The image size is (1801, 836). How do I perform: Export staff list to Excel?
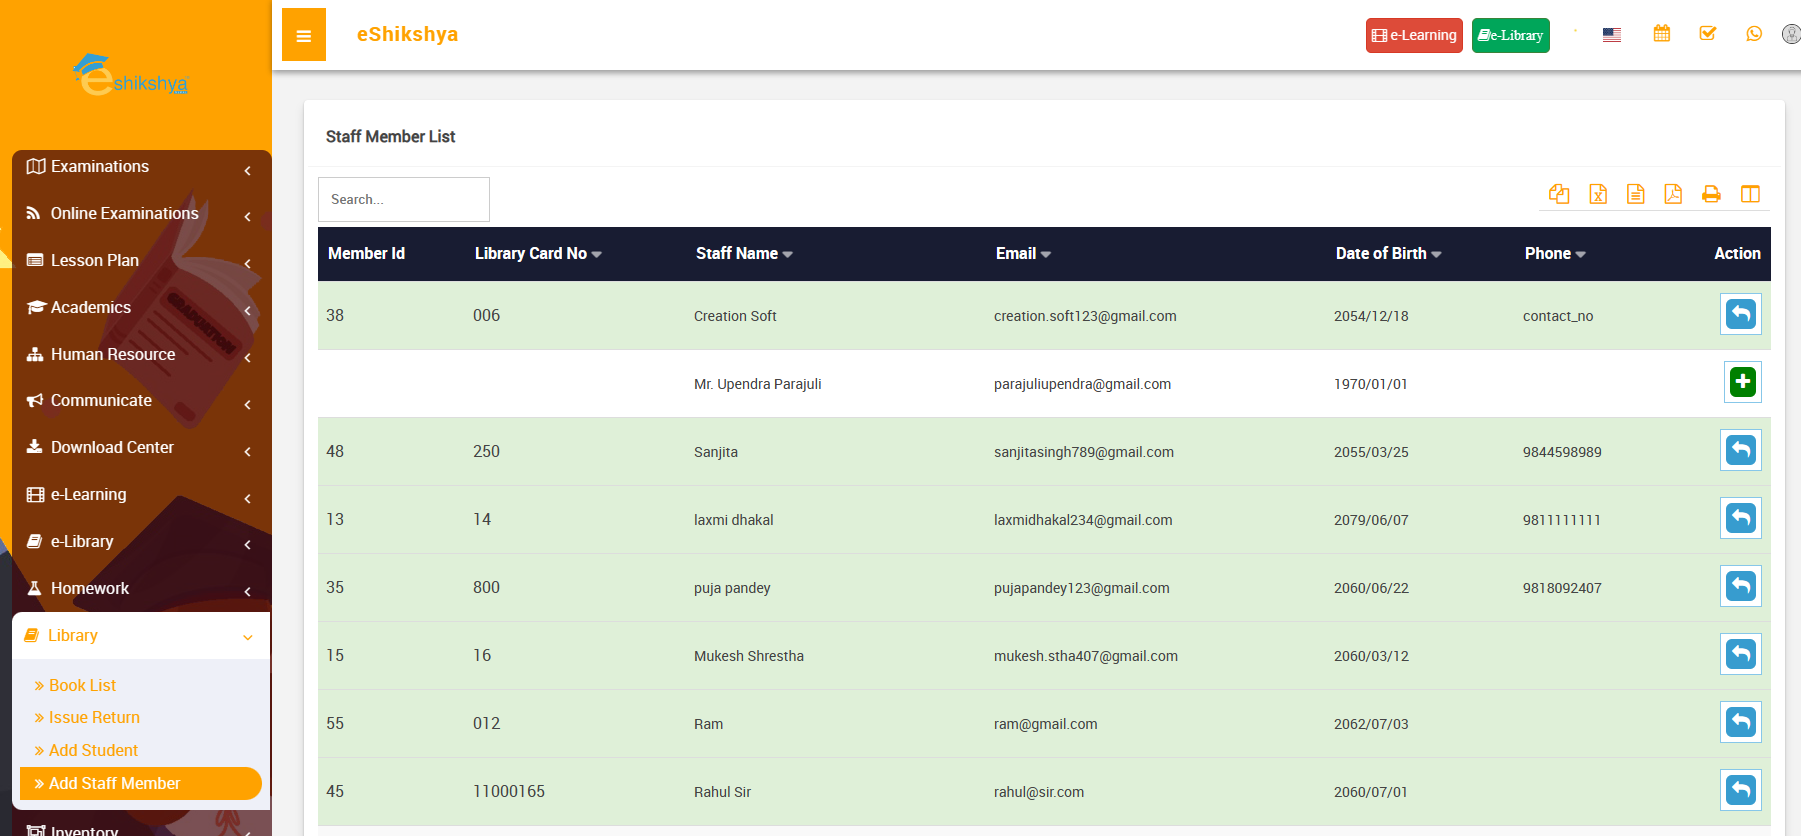pyautogui.click(x=1597, y=194)
